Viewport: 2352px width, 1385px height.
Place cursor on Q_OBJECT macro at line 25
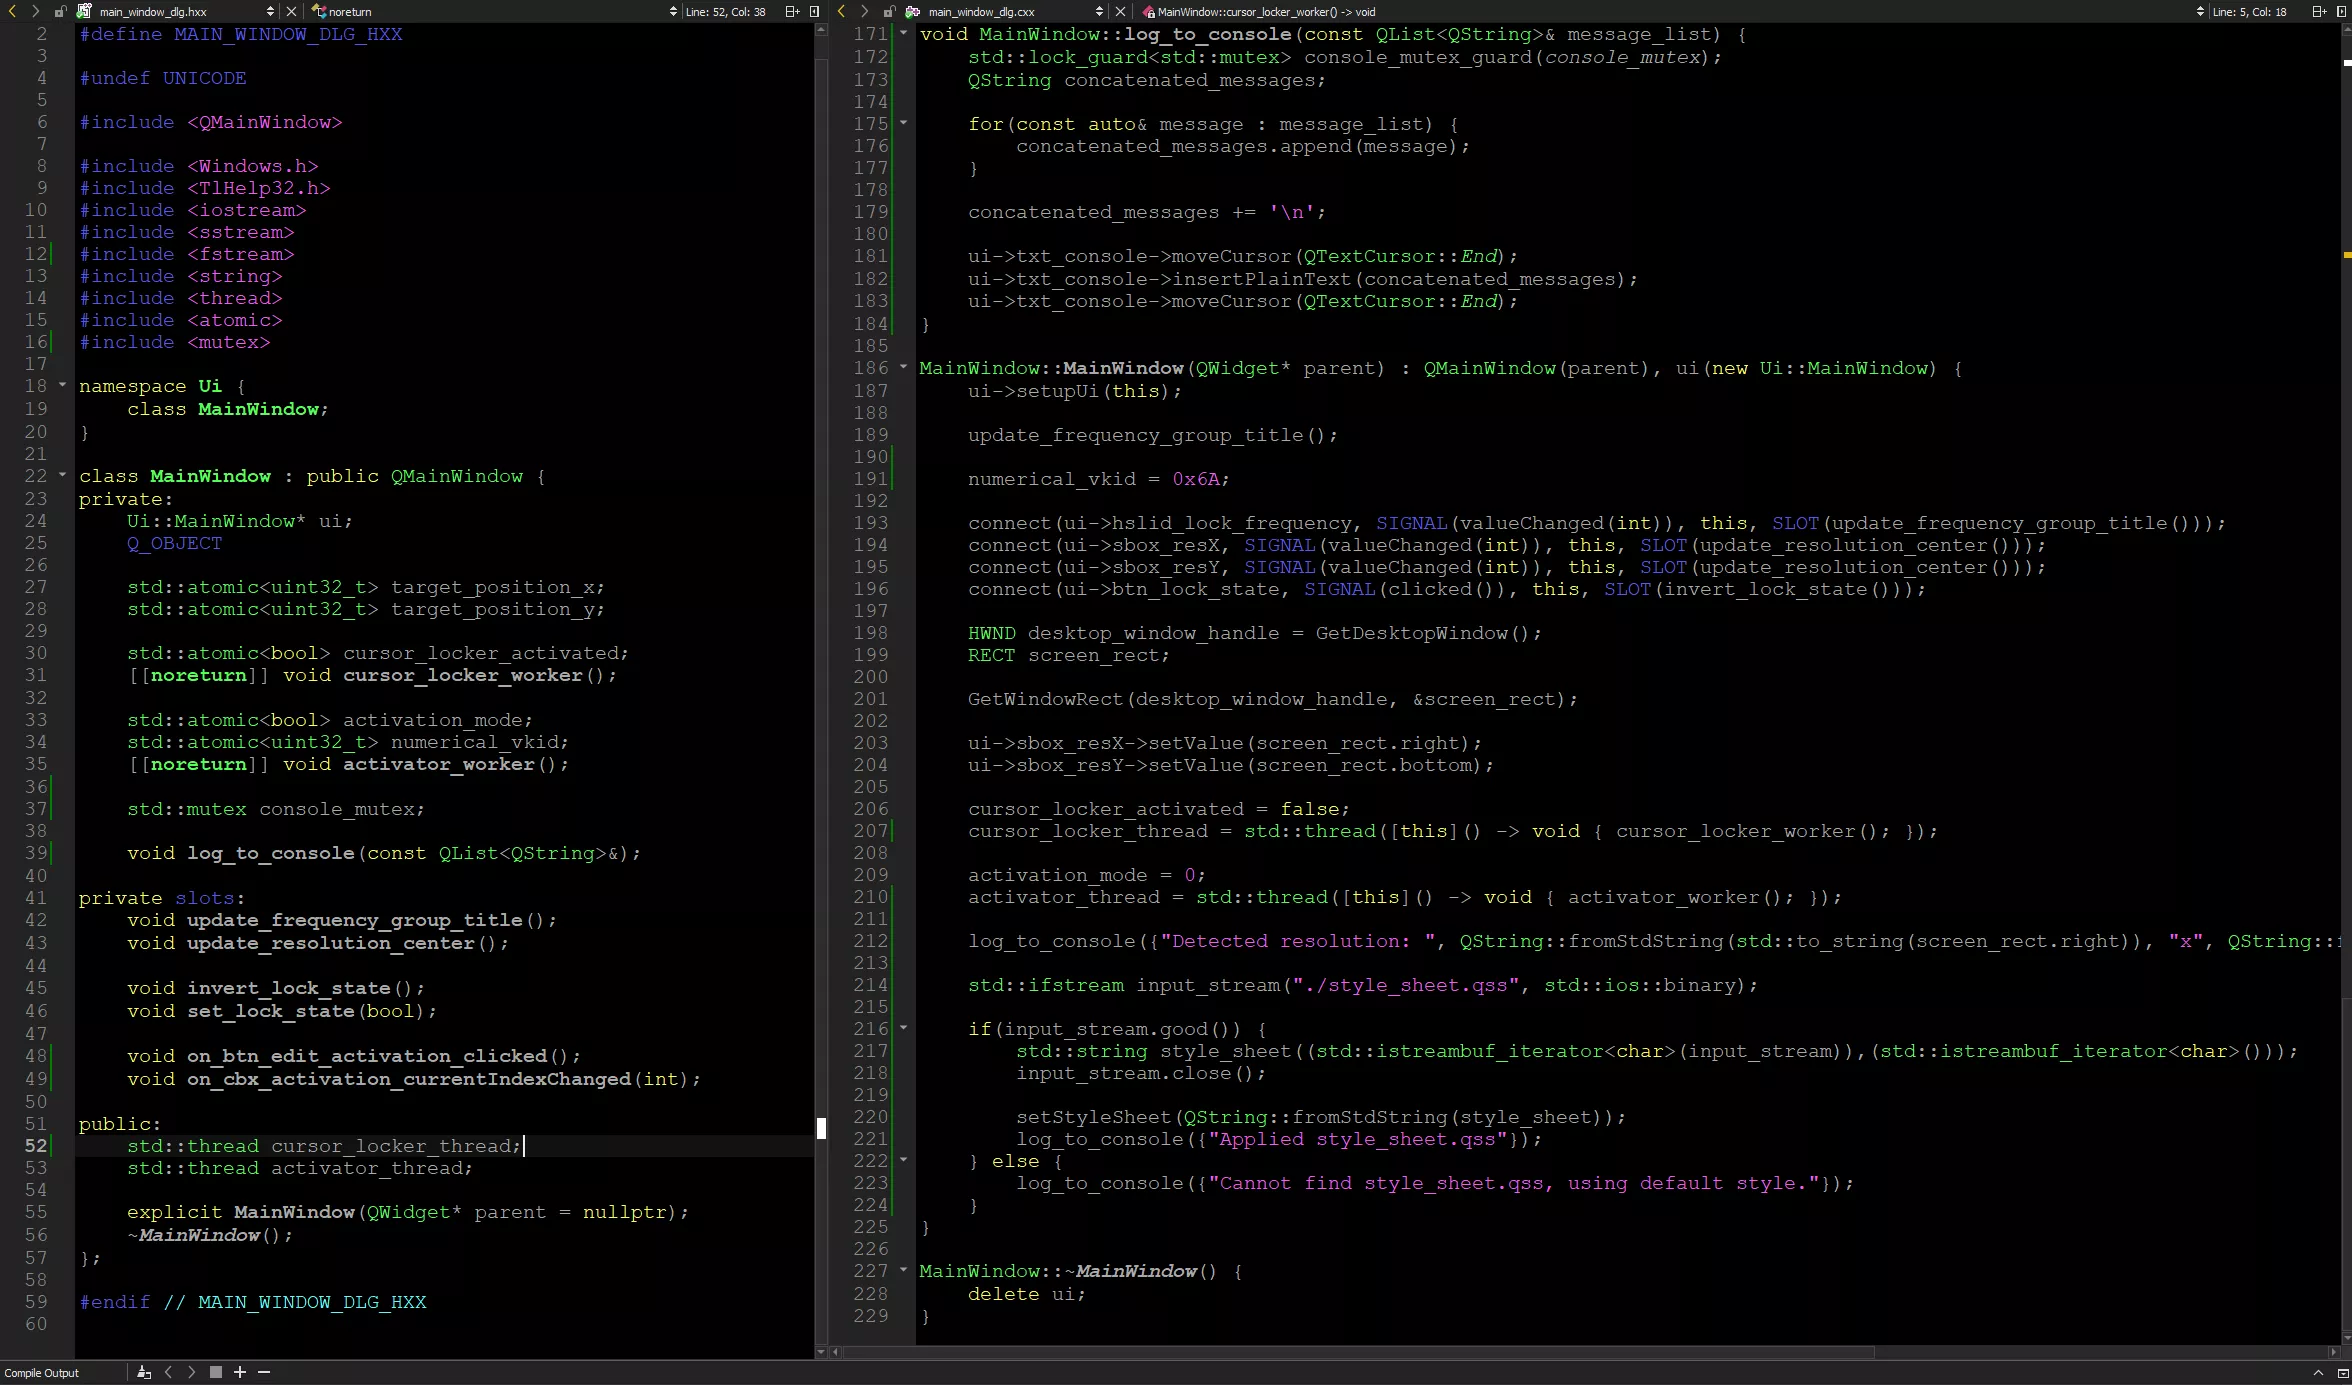(x=175, y=543)
